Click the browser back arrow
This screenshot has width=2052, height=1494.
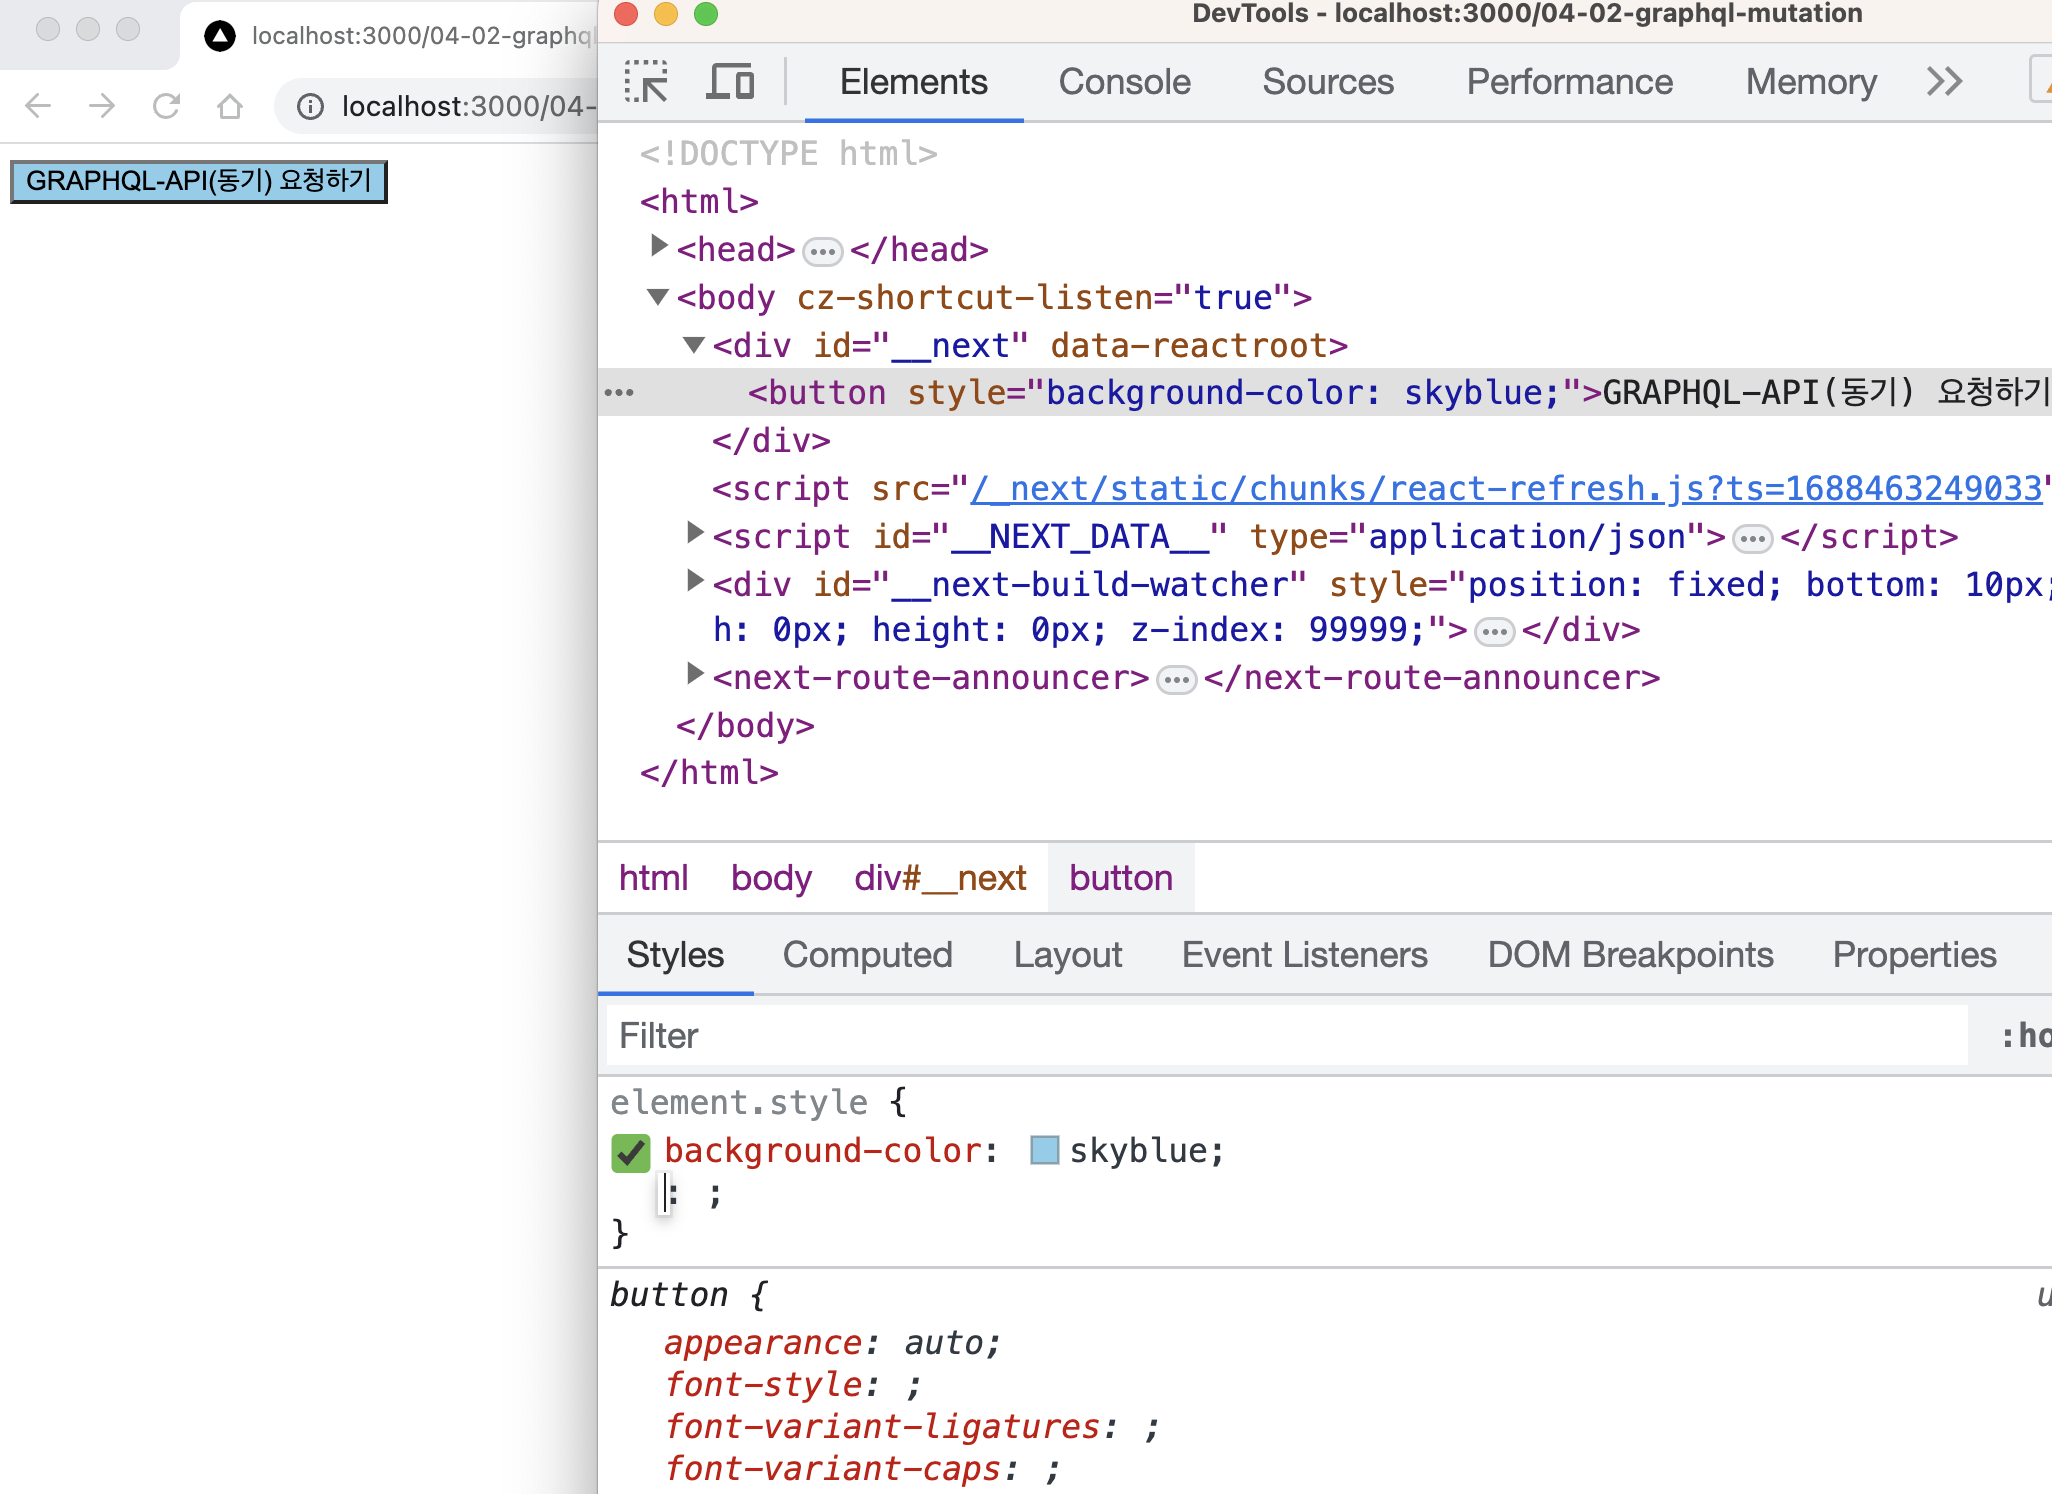coord(38,106)
